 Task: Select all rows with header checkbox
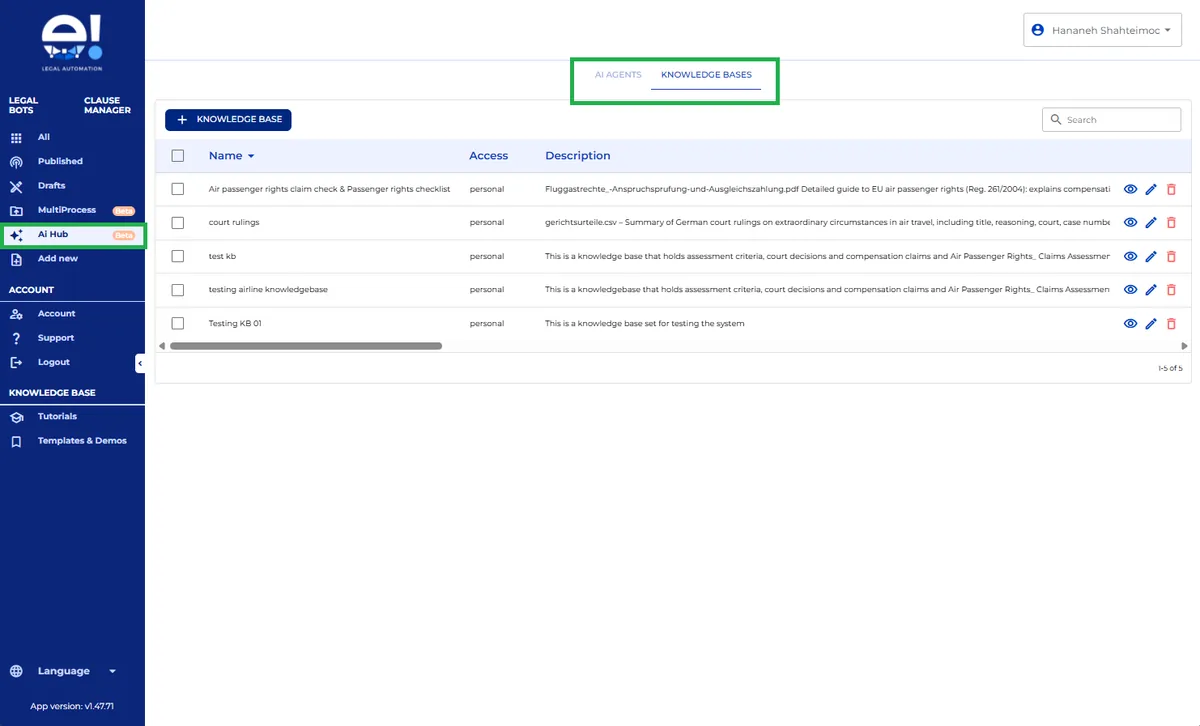tap(178, 156)
